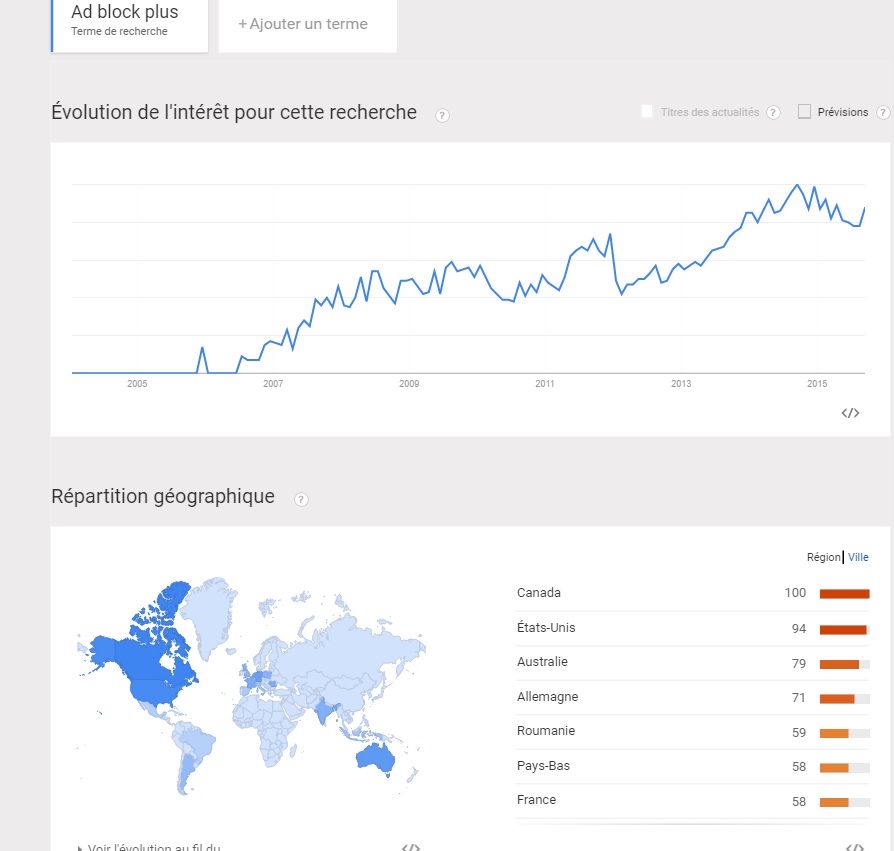Click the France score bar showing 58
The width and height of the screenshot is (894, 851).
[x=844, y=803]
